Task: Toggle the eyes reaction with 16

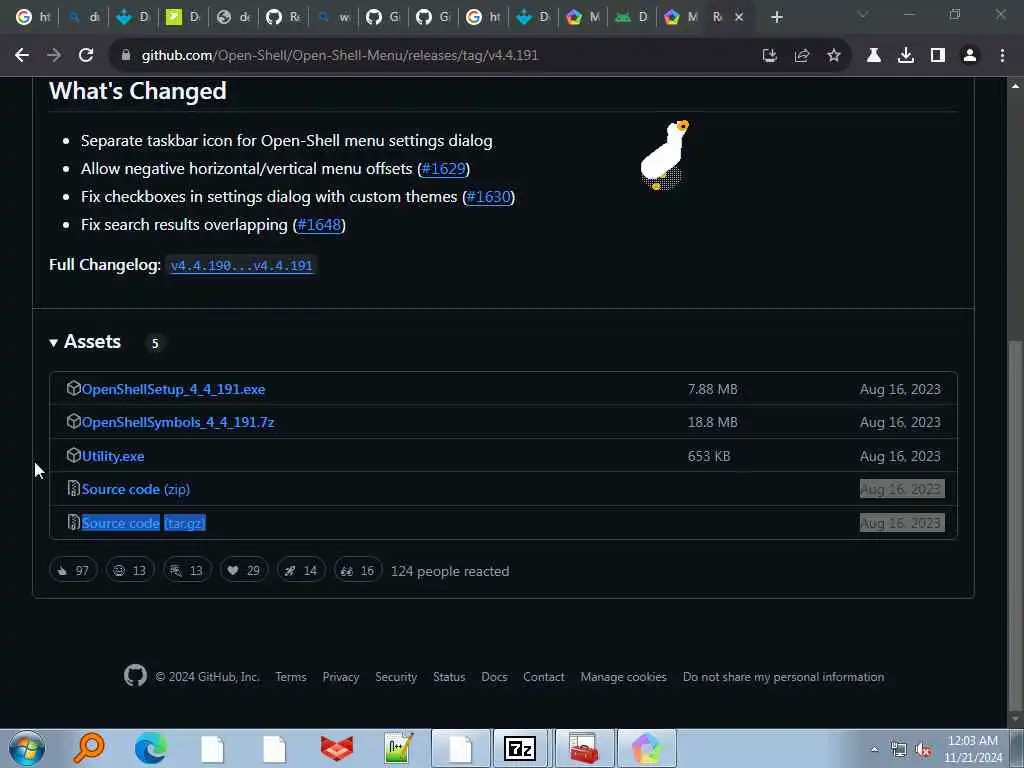Action: pos(358,571)
